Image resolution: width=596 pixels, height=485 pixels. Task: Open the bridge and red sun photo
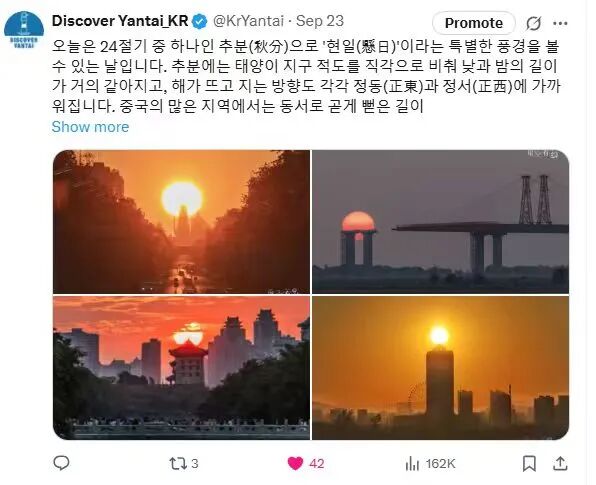(x=441, y=222)
